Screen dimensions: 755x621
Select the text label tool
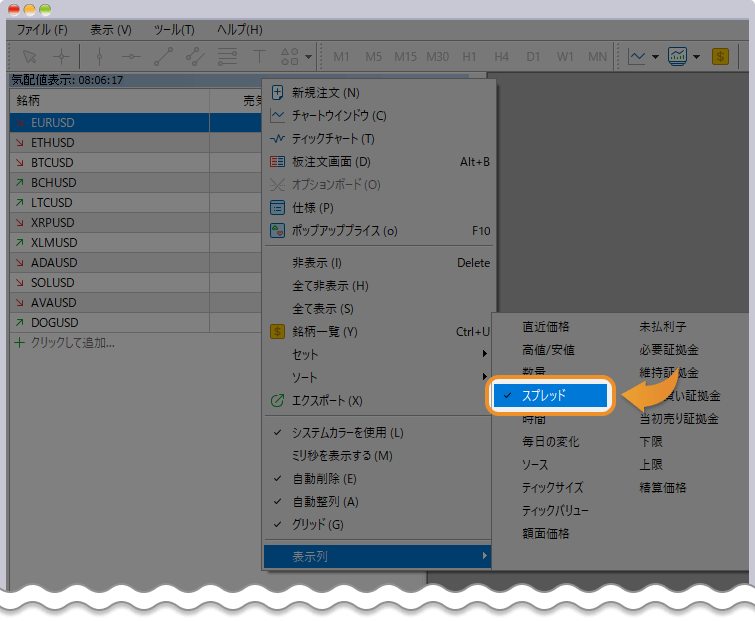click(259, 56)
